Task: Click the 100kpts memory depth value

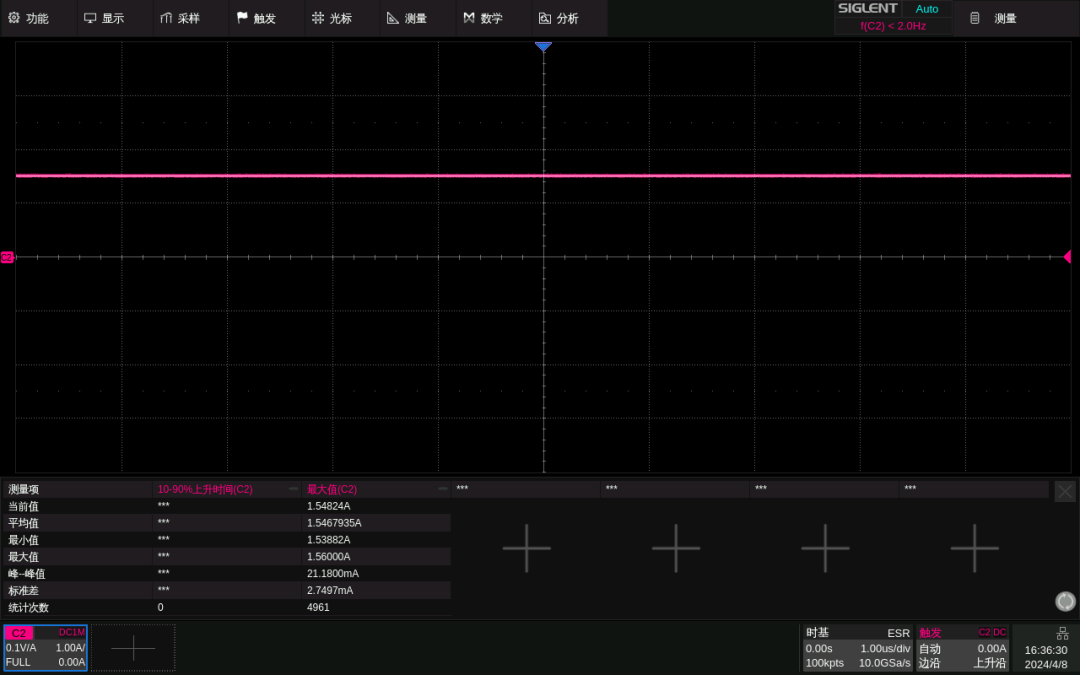Action: (824, 663)
